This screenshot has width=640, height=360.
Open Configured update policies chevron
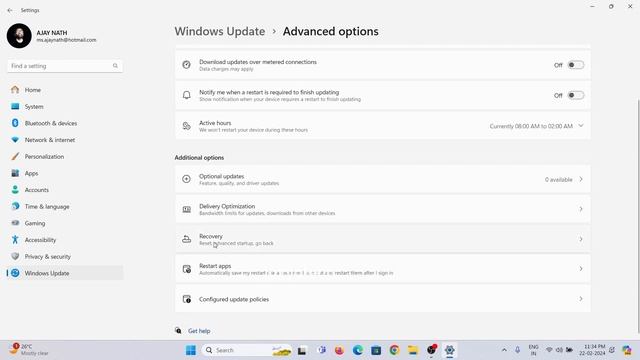(581, 299)
